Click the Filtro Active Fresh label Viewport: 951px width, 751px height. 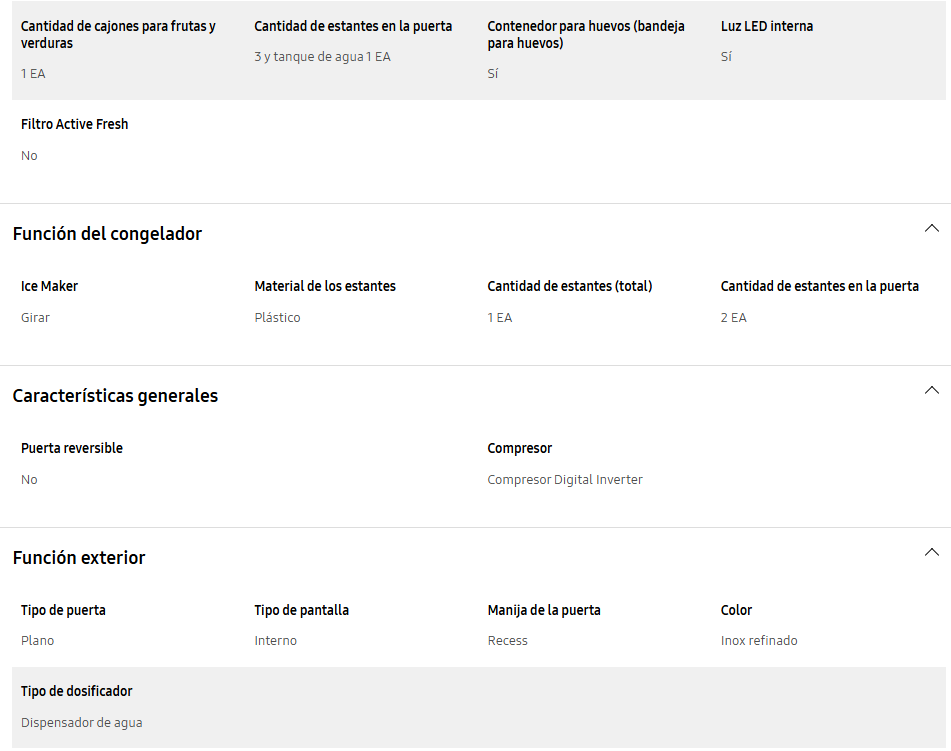pos(75,124)
